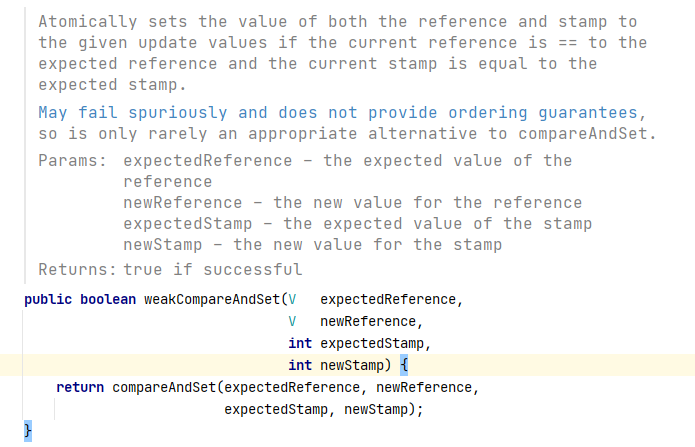Screen dimensions: 695x447
Task: Click the 'return' keyword
Action: click(80, 387)
